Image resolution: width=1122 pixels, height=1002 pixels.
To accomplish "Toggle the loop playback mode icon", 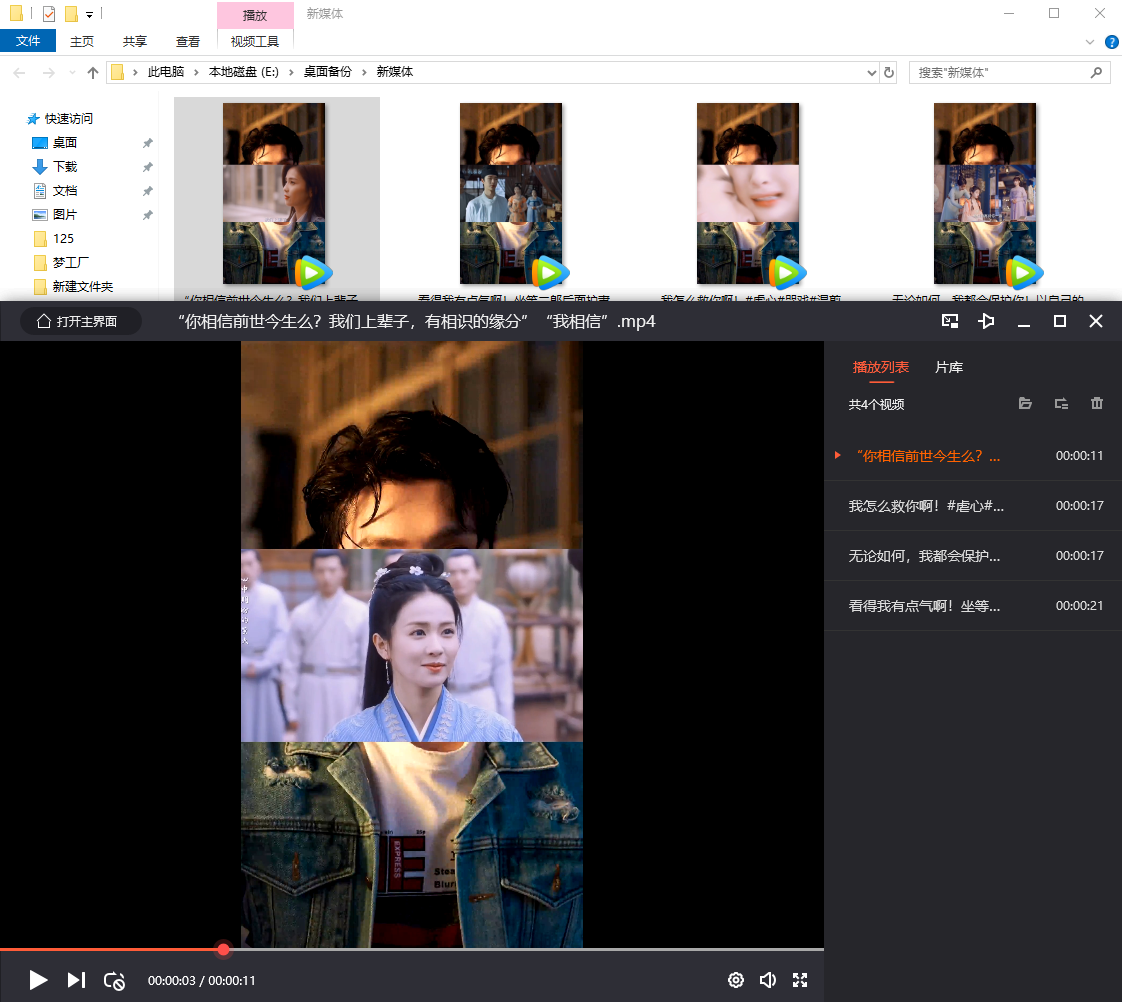I will (x=114, y=981).
